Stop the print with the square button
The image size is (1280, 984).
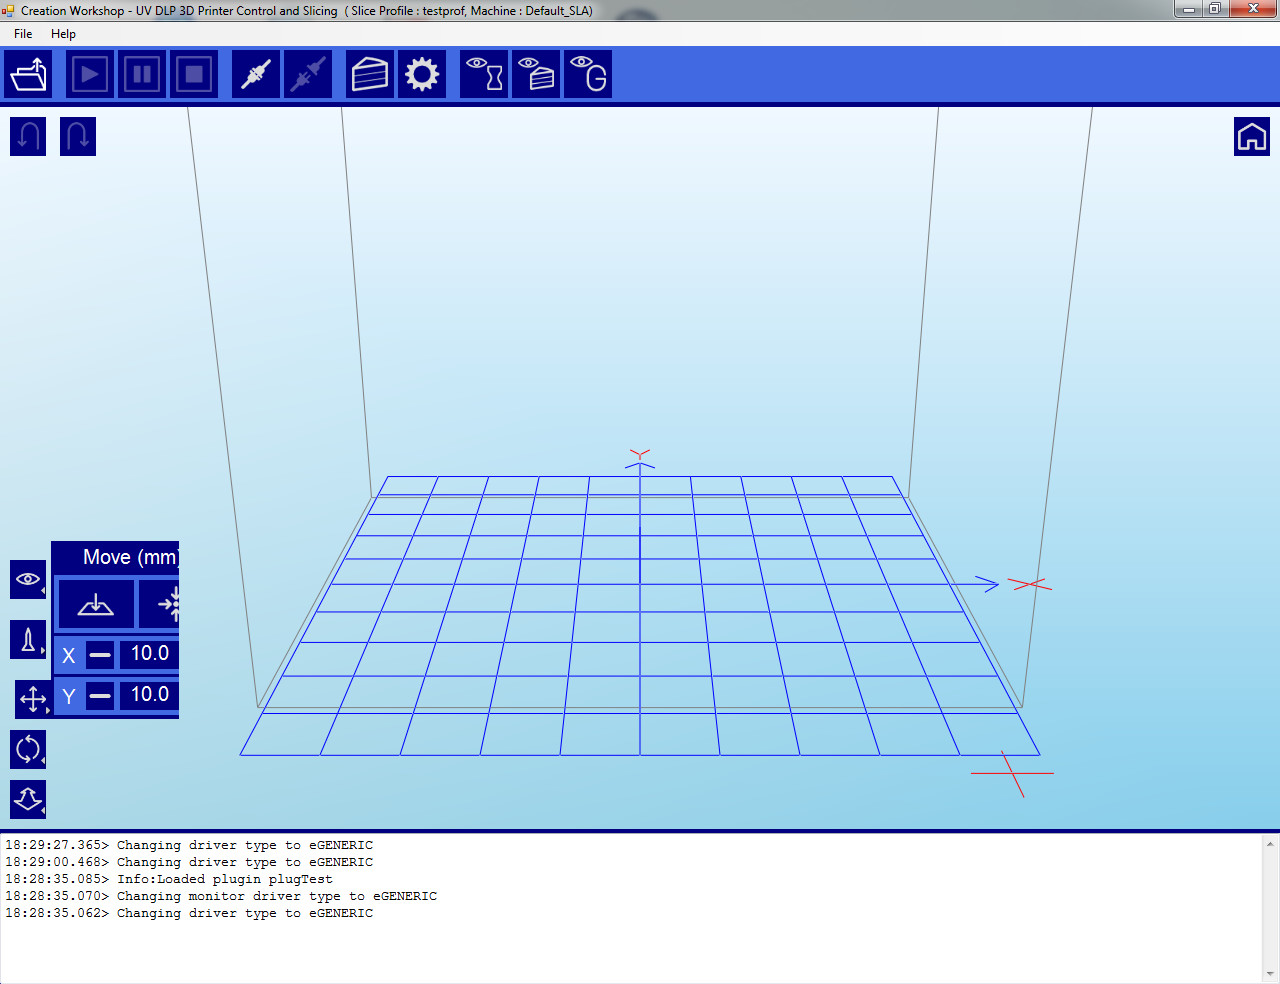click(194, 74)
